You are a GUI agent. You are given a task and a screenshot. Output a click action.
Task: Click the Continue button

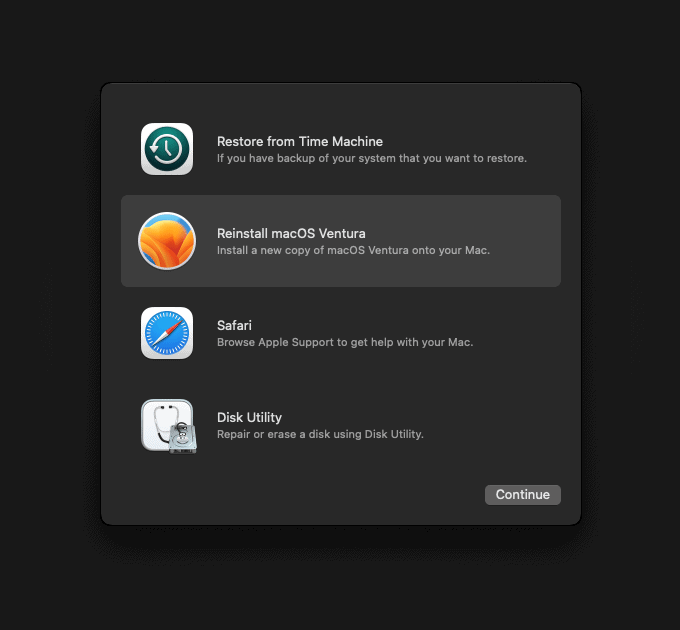click(x=523, y=495)
